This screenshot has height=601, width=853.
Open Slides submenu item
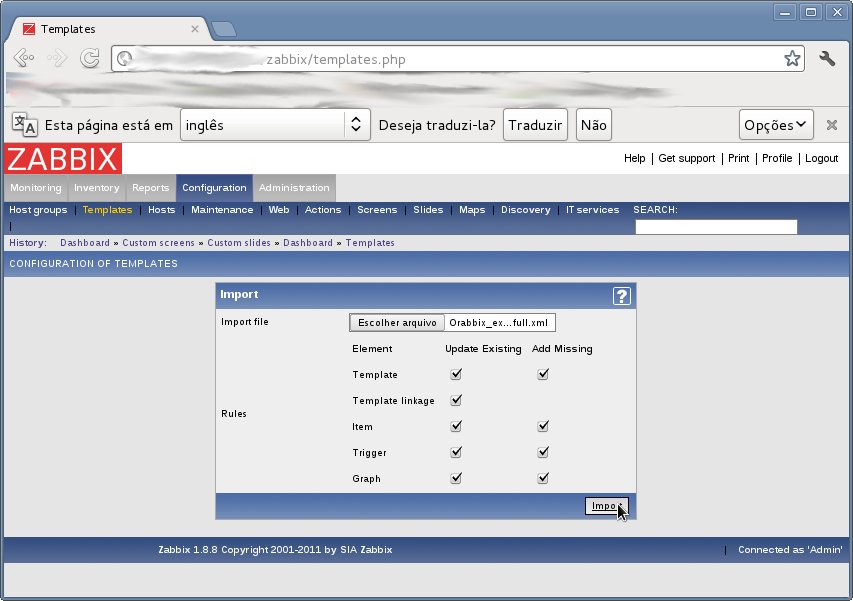pyautogui.click(x=428, y=210)
